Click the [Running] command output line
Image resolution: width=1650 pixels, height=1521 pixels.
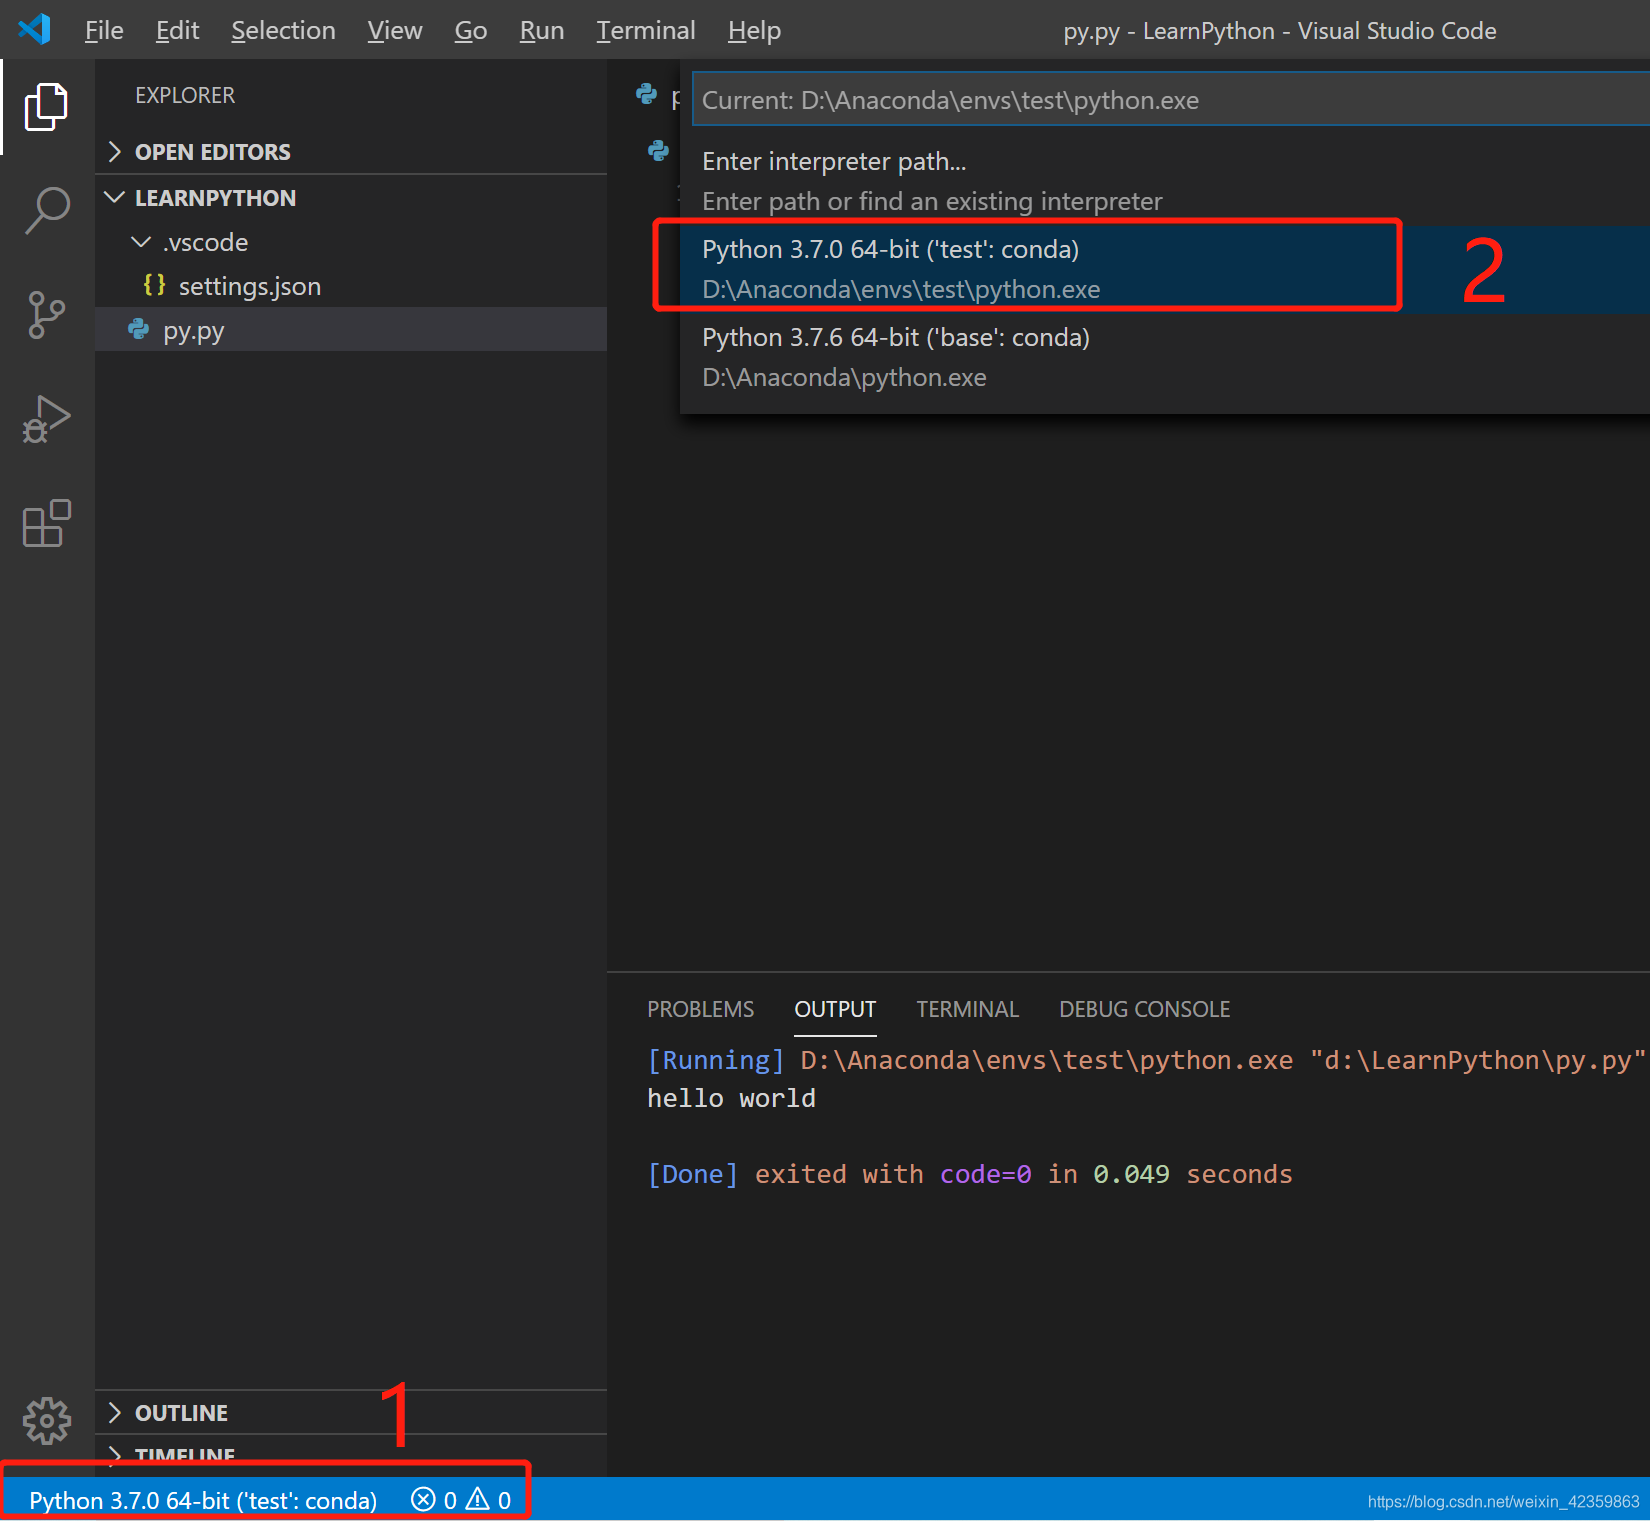1146,1060
